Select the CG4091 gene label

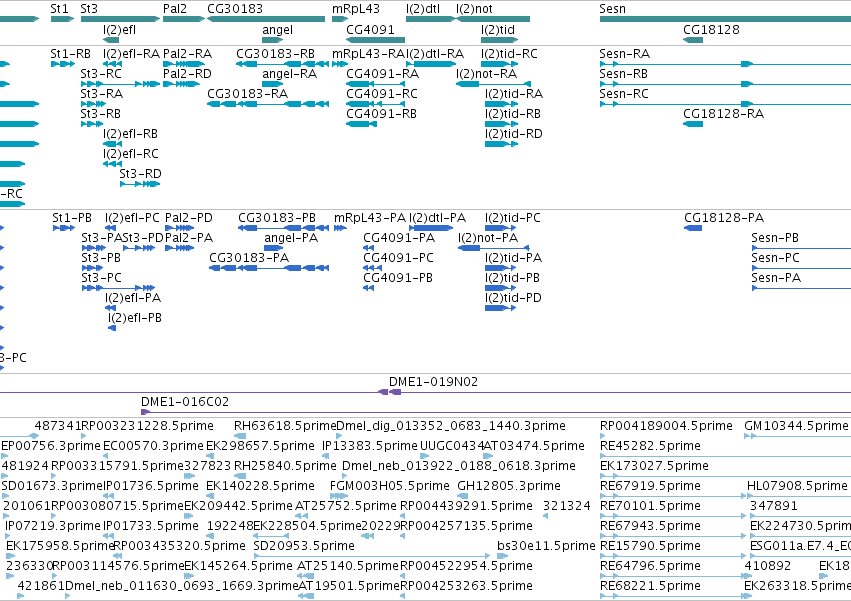coord(370,30)
